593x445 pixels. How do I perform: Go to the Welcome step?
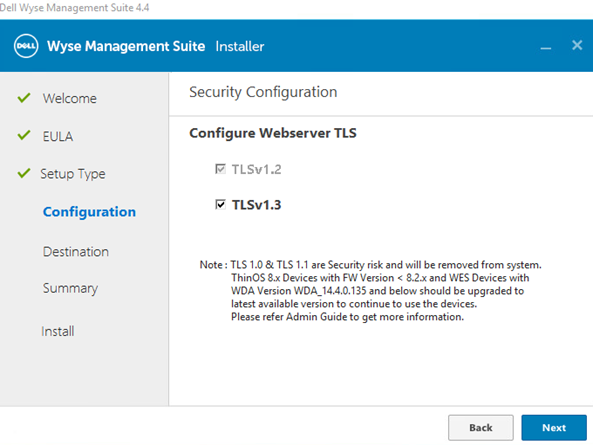coord(70,98)
